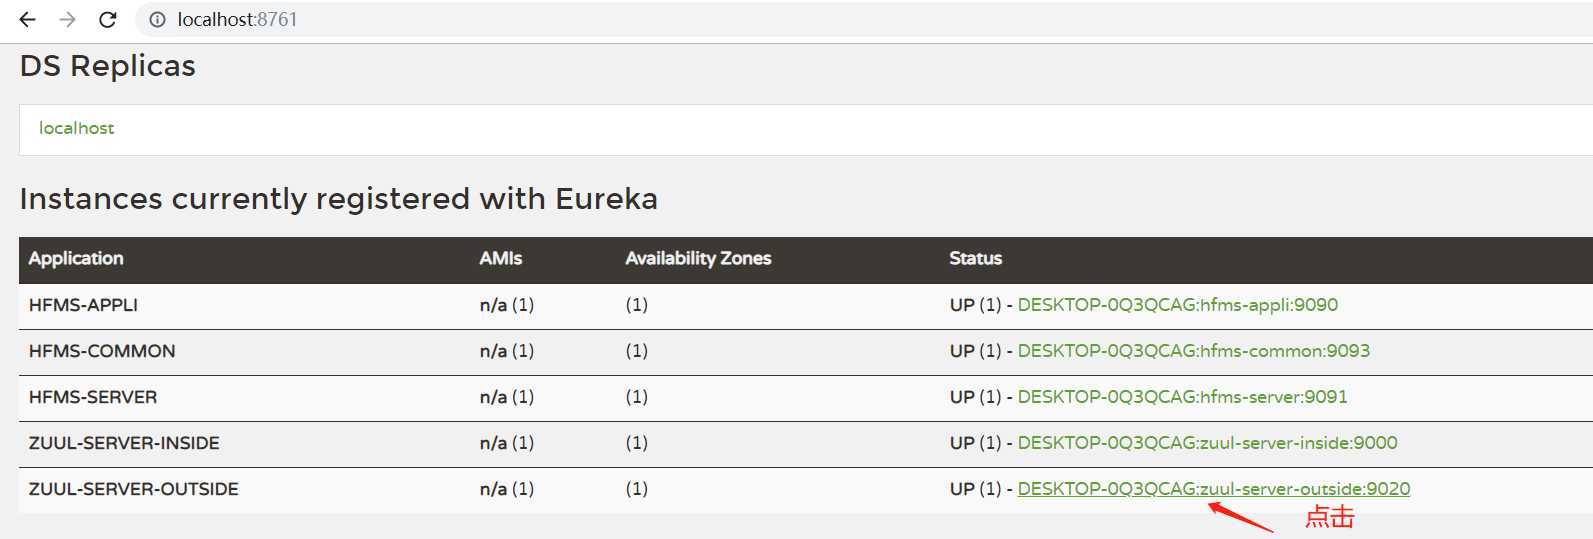
Task: Select the HFMS-APPLI application row
Action: coord(806,306)
